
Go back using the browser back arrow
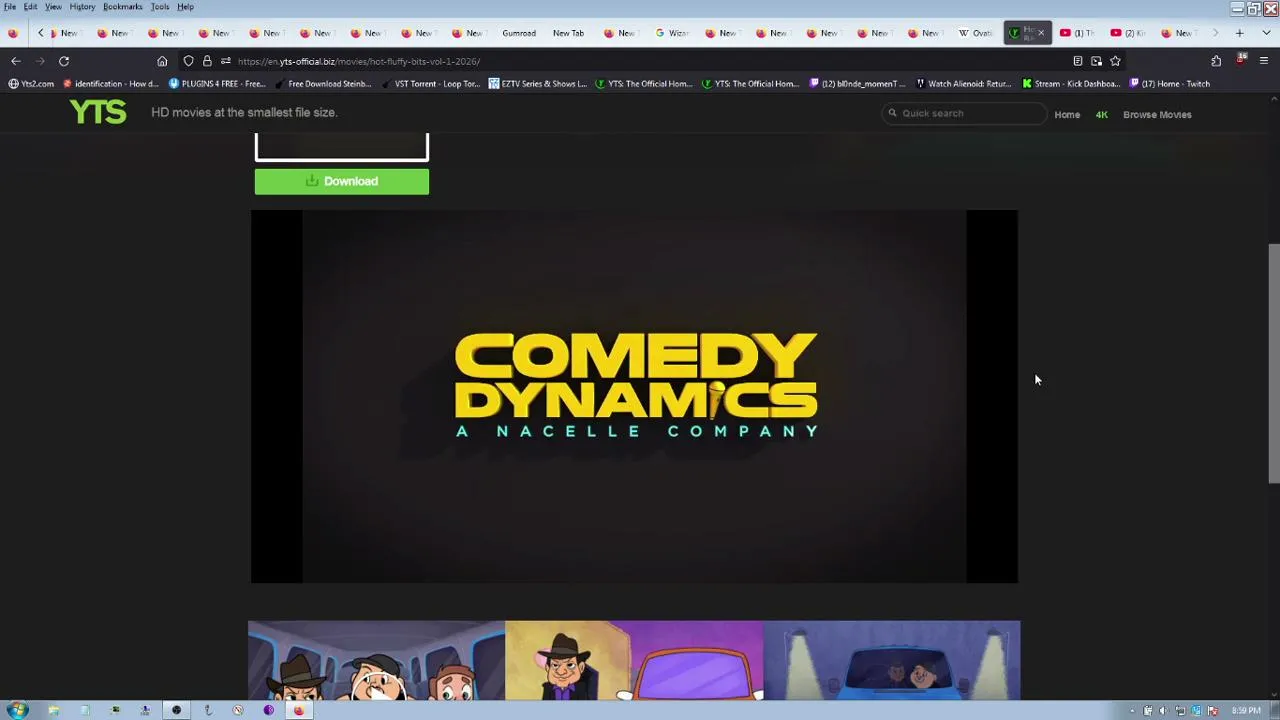tap(16, 61)
